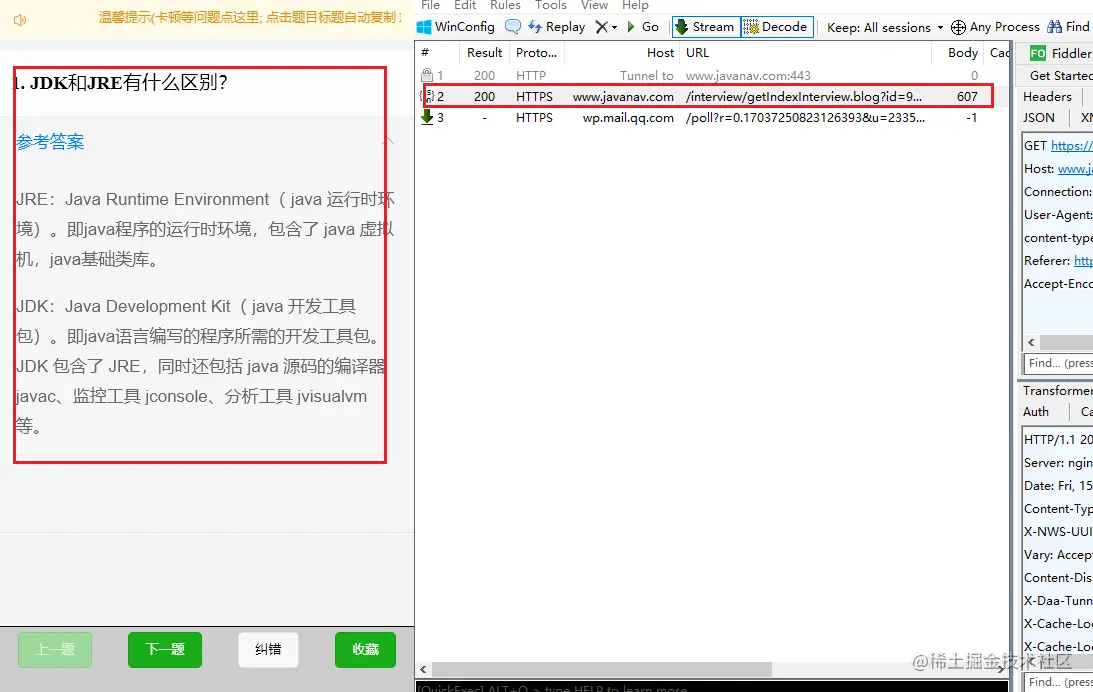Screen dimensions: 1093x692
Task: Collapse the 参考答案 answer section chevron
Action: [388, 142]
